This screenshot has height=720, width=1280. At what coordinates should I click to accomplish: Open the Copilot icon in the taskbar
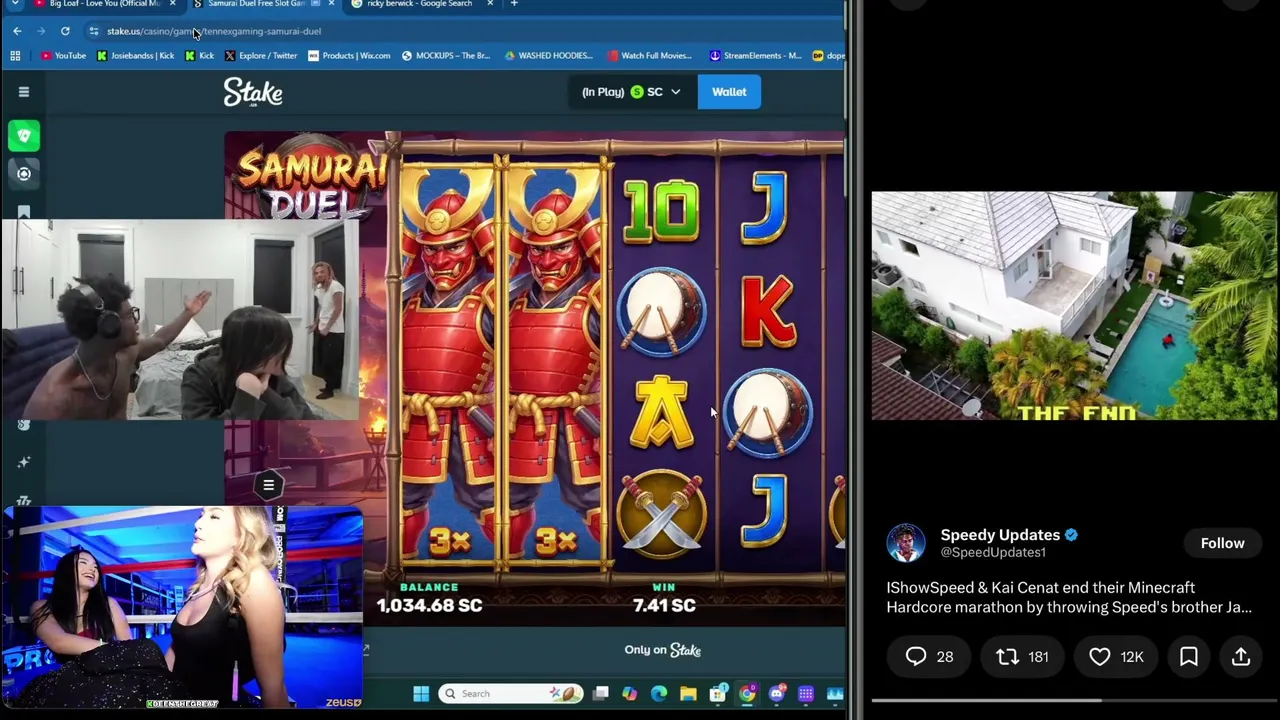pyautogui.click(x=629, y=694)
